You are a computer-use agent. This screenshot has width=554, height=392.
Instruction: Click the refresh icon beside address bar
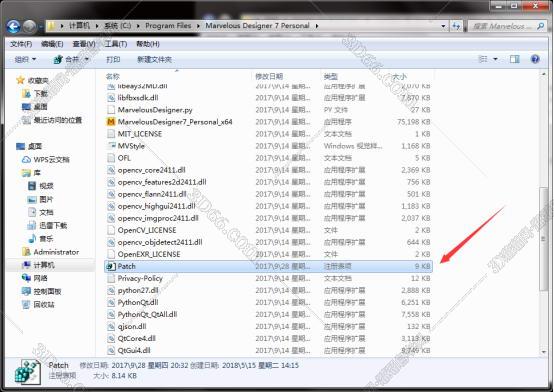(x=456, y=26)
